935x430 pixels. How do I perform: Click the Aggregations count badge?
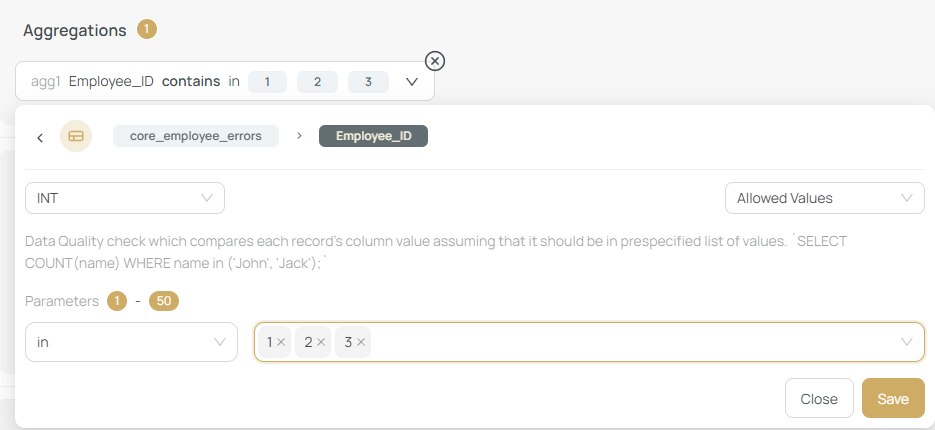[x=147, y=30]
